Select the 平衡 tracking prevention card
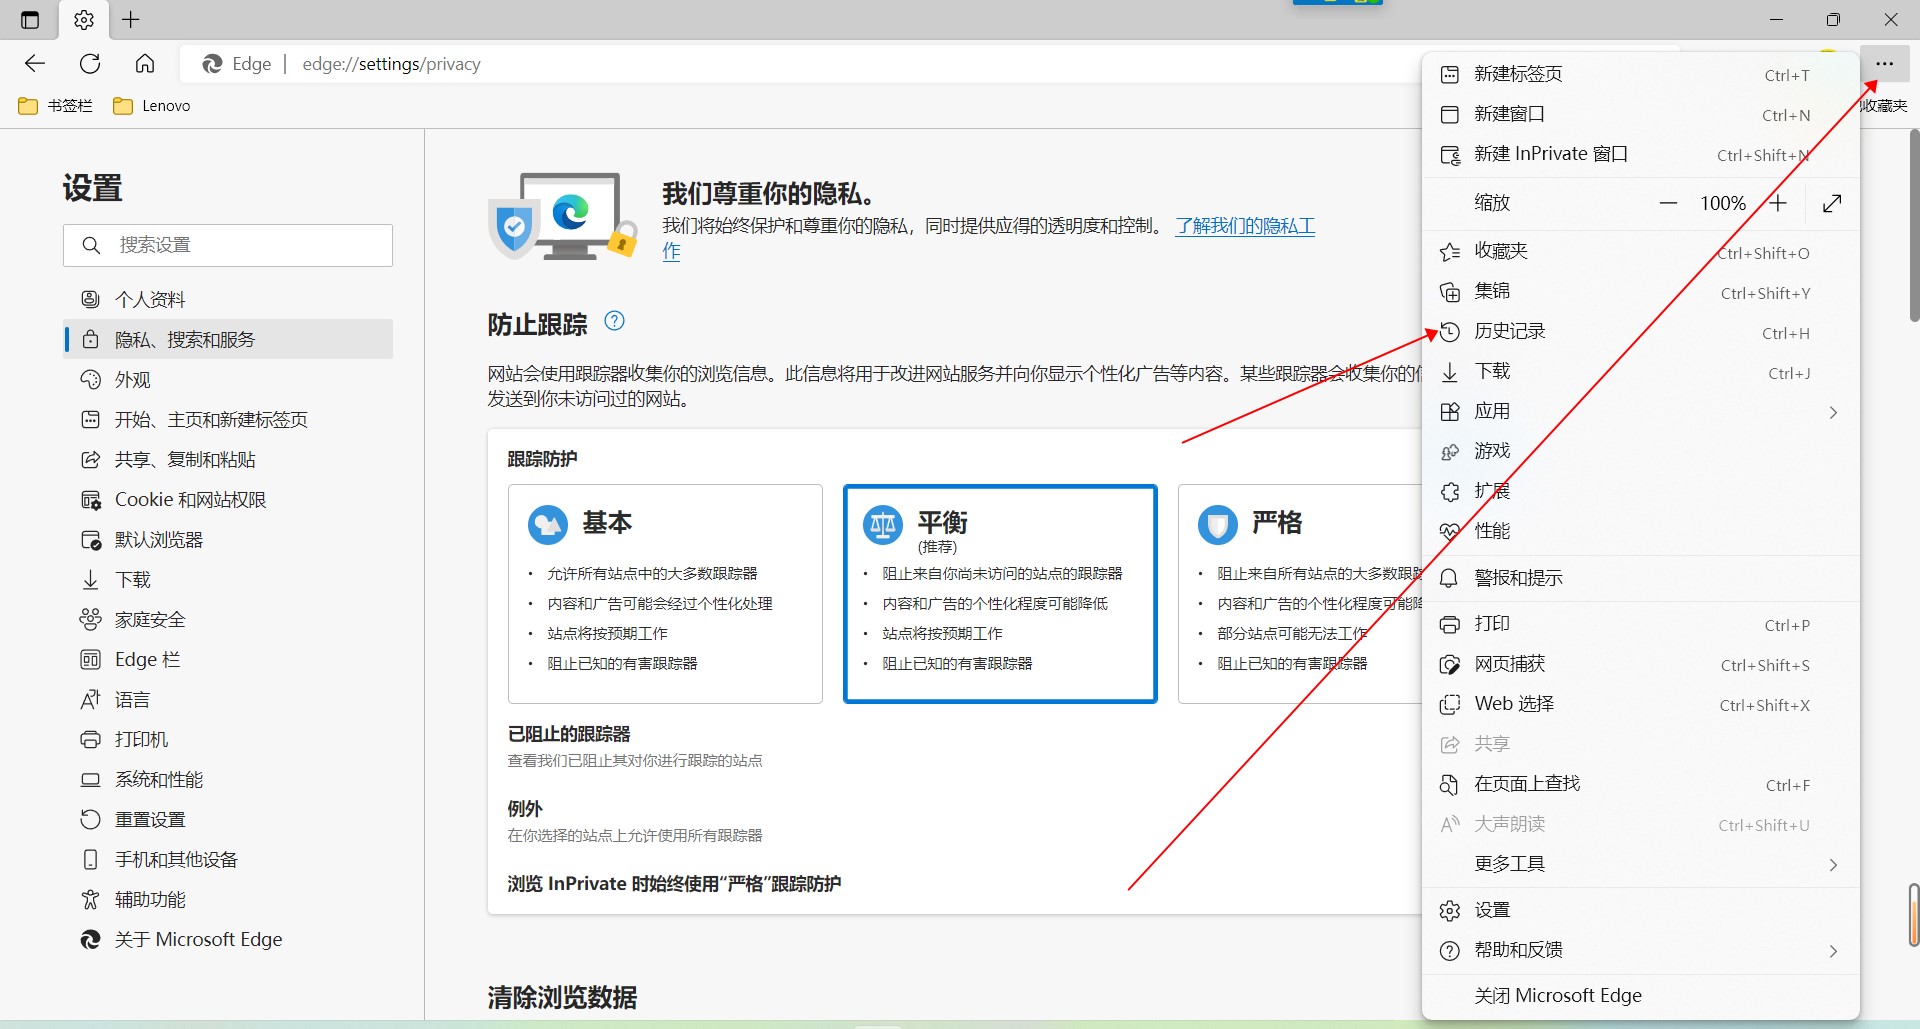This screenshot has height=1029, width=1920. (1000, 594)
